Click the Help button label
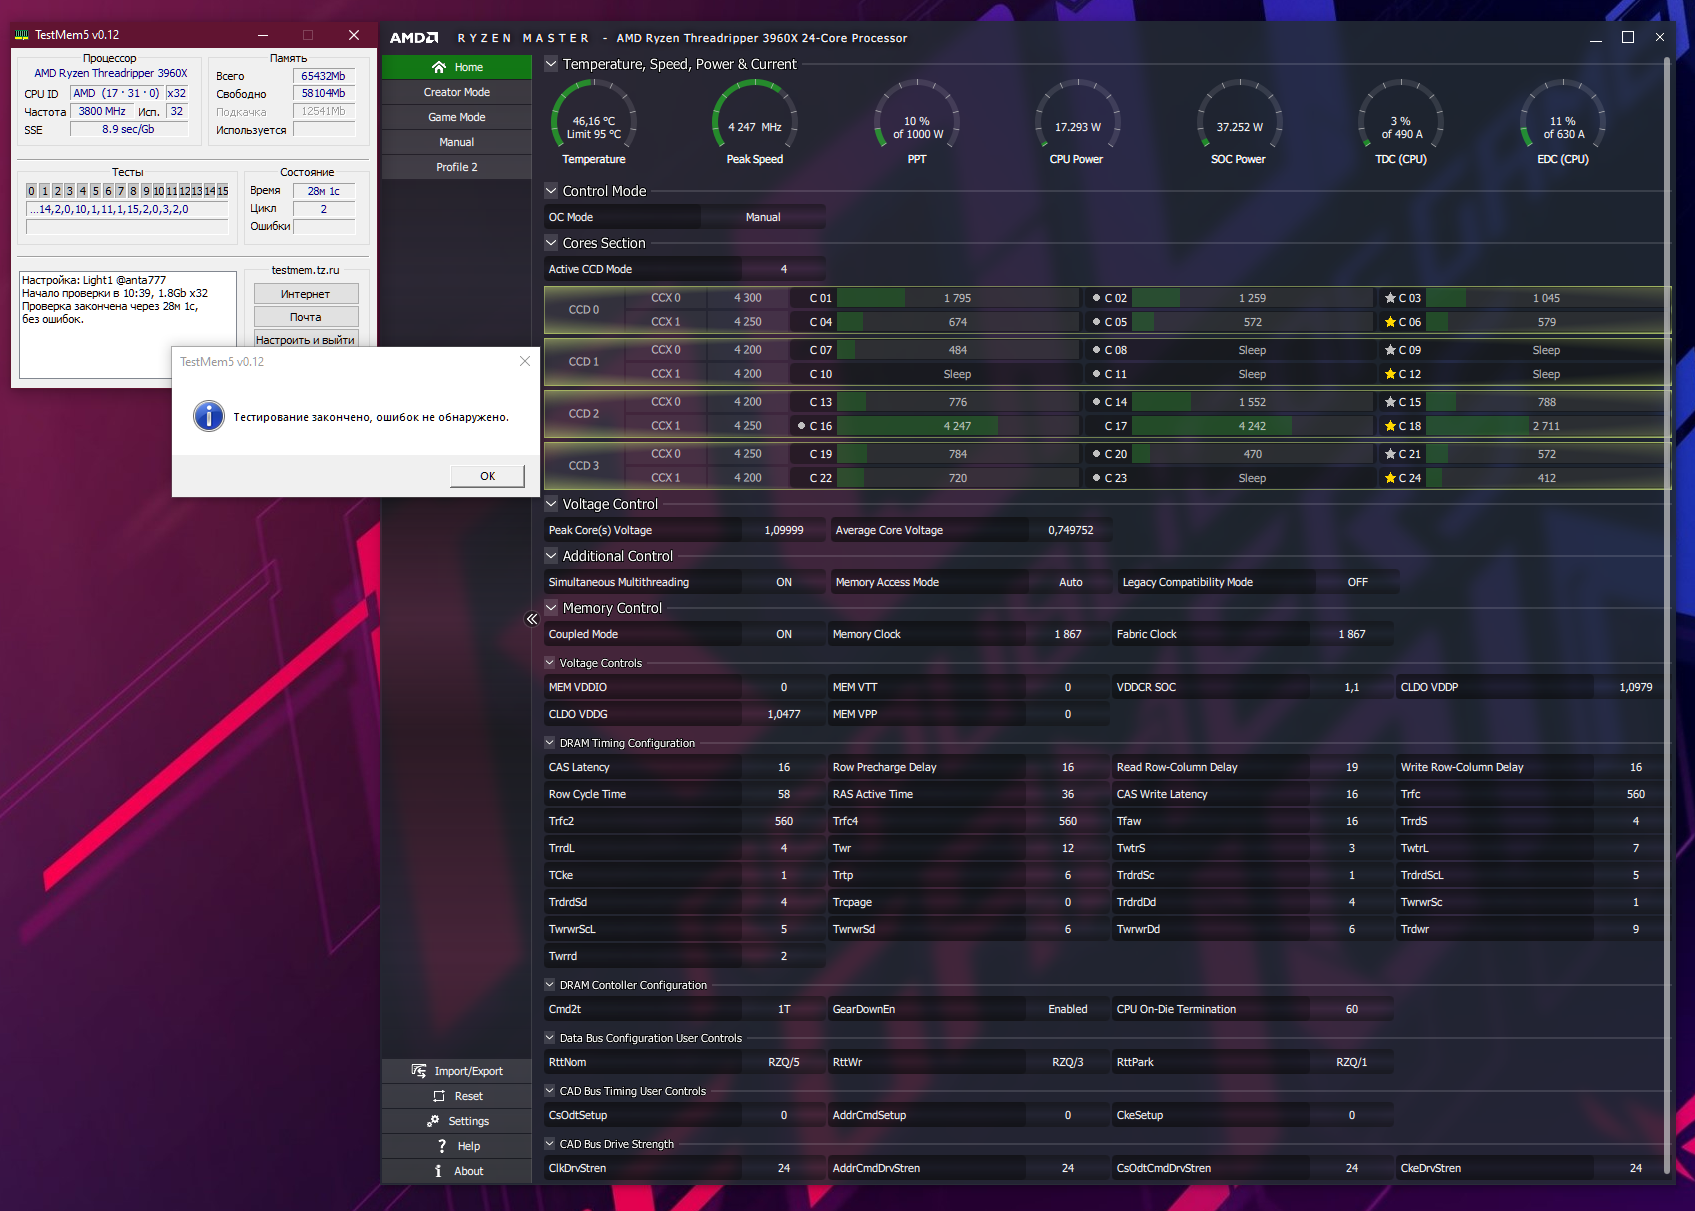 (469, 1146)
